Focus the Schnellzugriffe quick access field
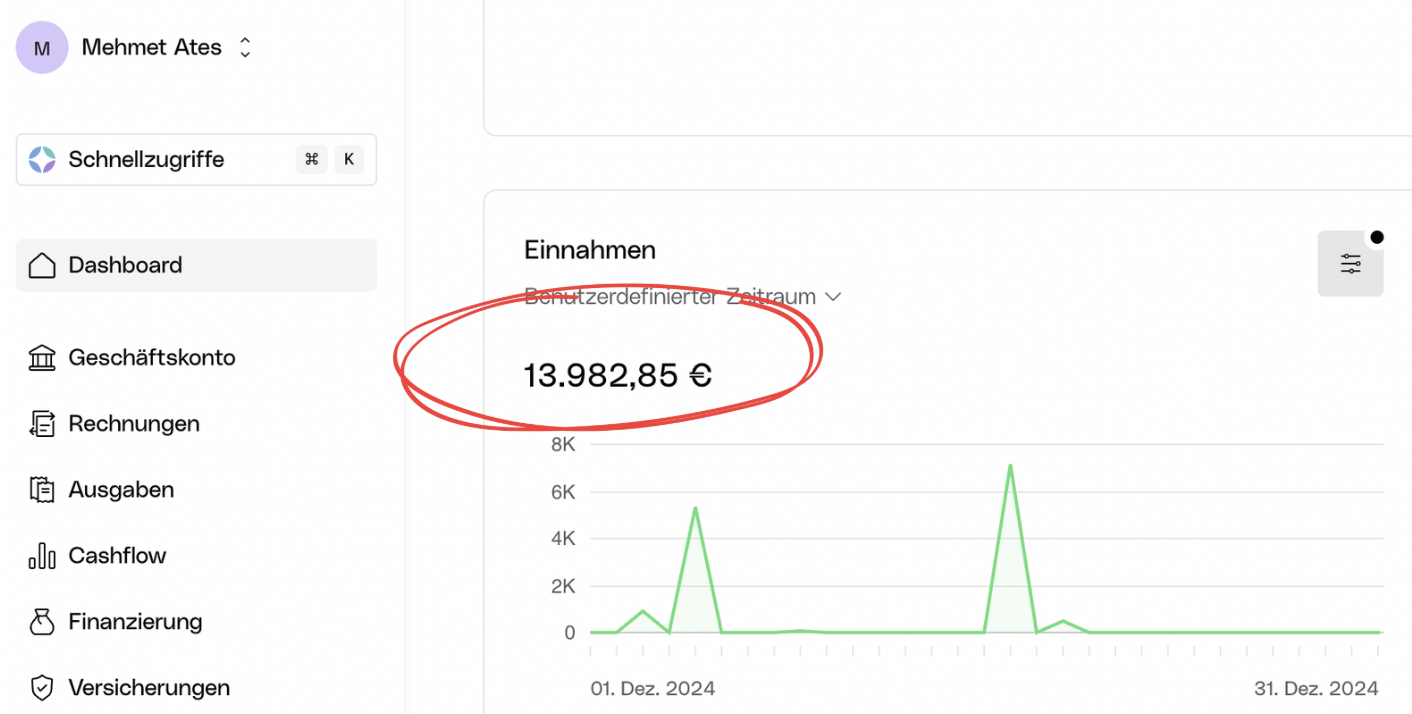The image size is (1412, 714). [x=160, y=160]
